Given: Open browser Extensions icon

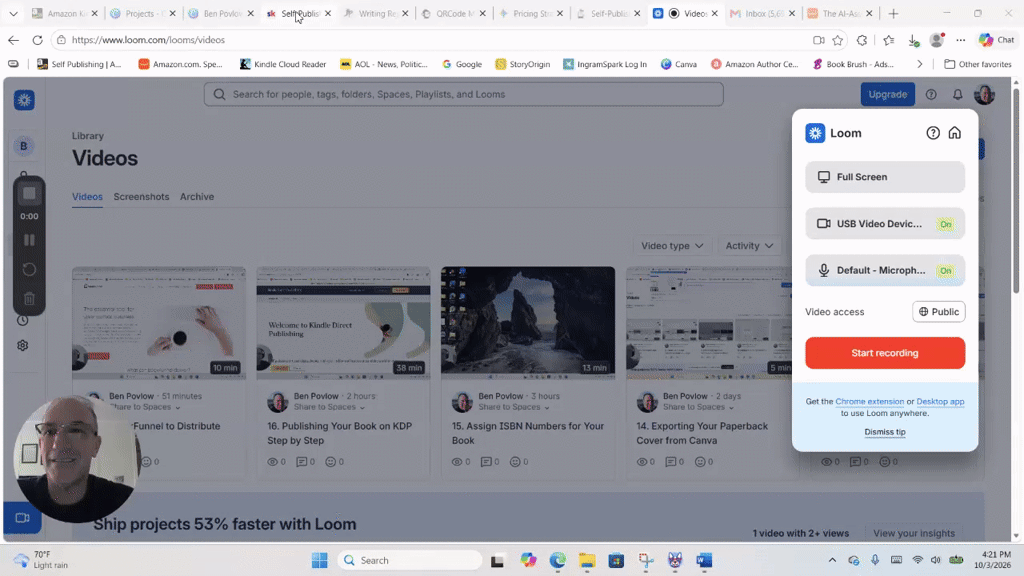Looking at the screenshot, I should 862,40.
